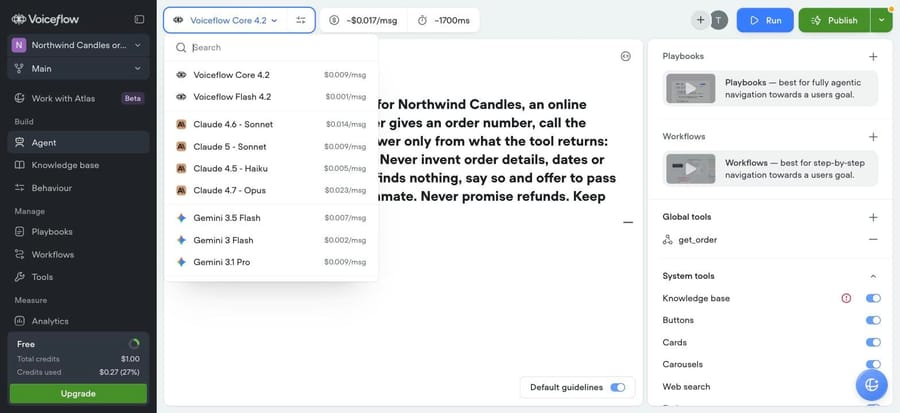
Task: Toggle the Default guidelines switch
Action: click(x=618, y=387)
